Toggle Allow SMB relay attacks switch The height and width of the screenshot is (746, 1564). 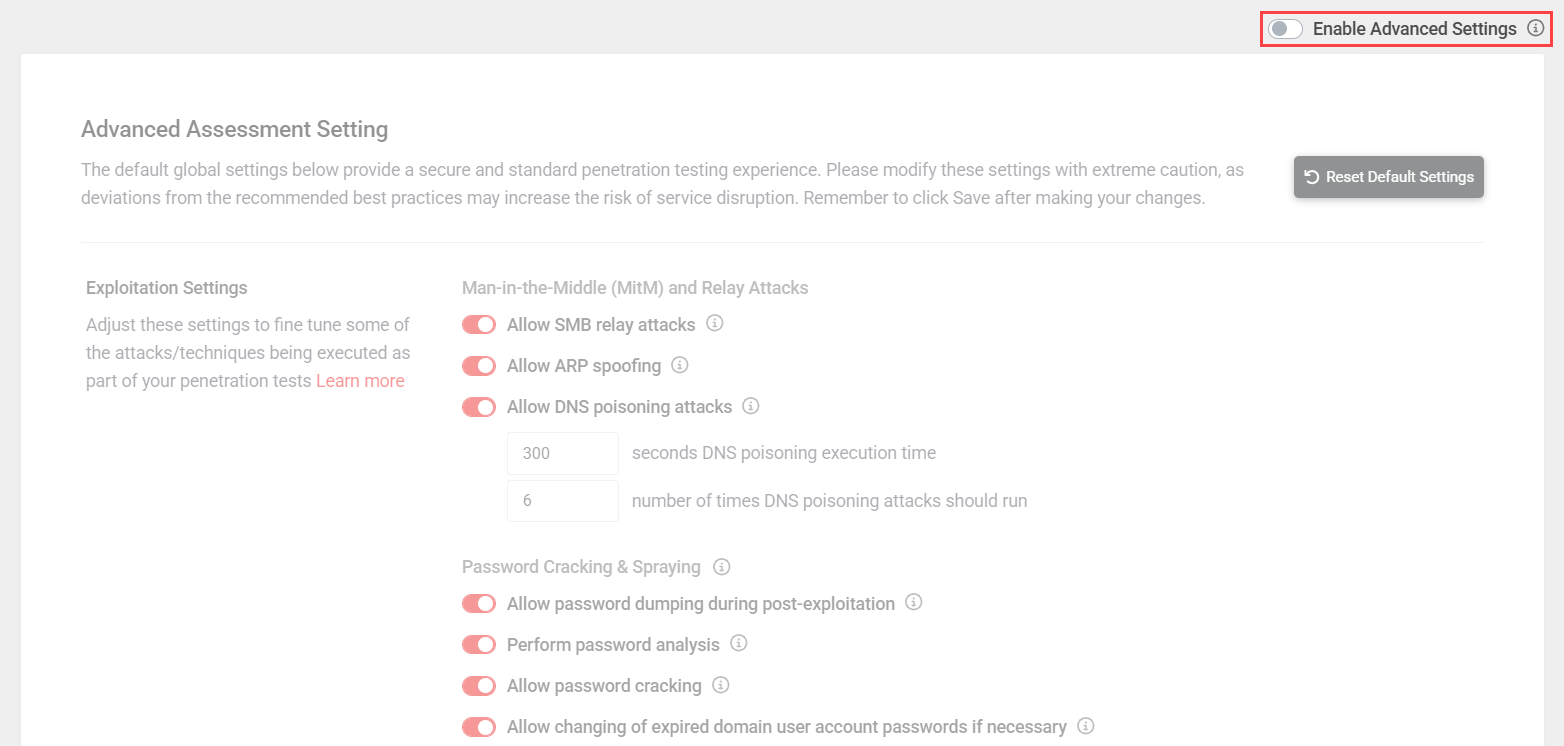(x=479, y=325)
